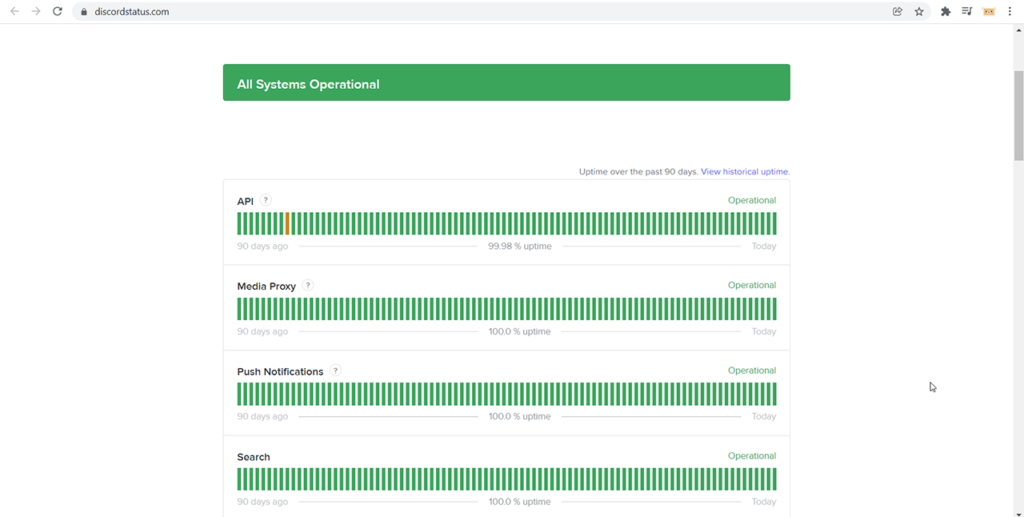Click the discordstatus.com address bar
1024x517 pixels.
tap(483, 11)
